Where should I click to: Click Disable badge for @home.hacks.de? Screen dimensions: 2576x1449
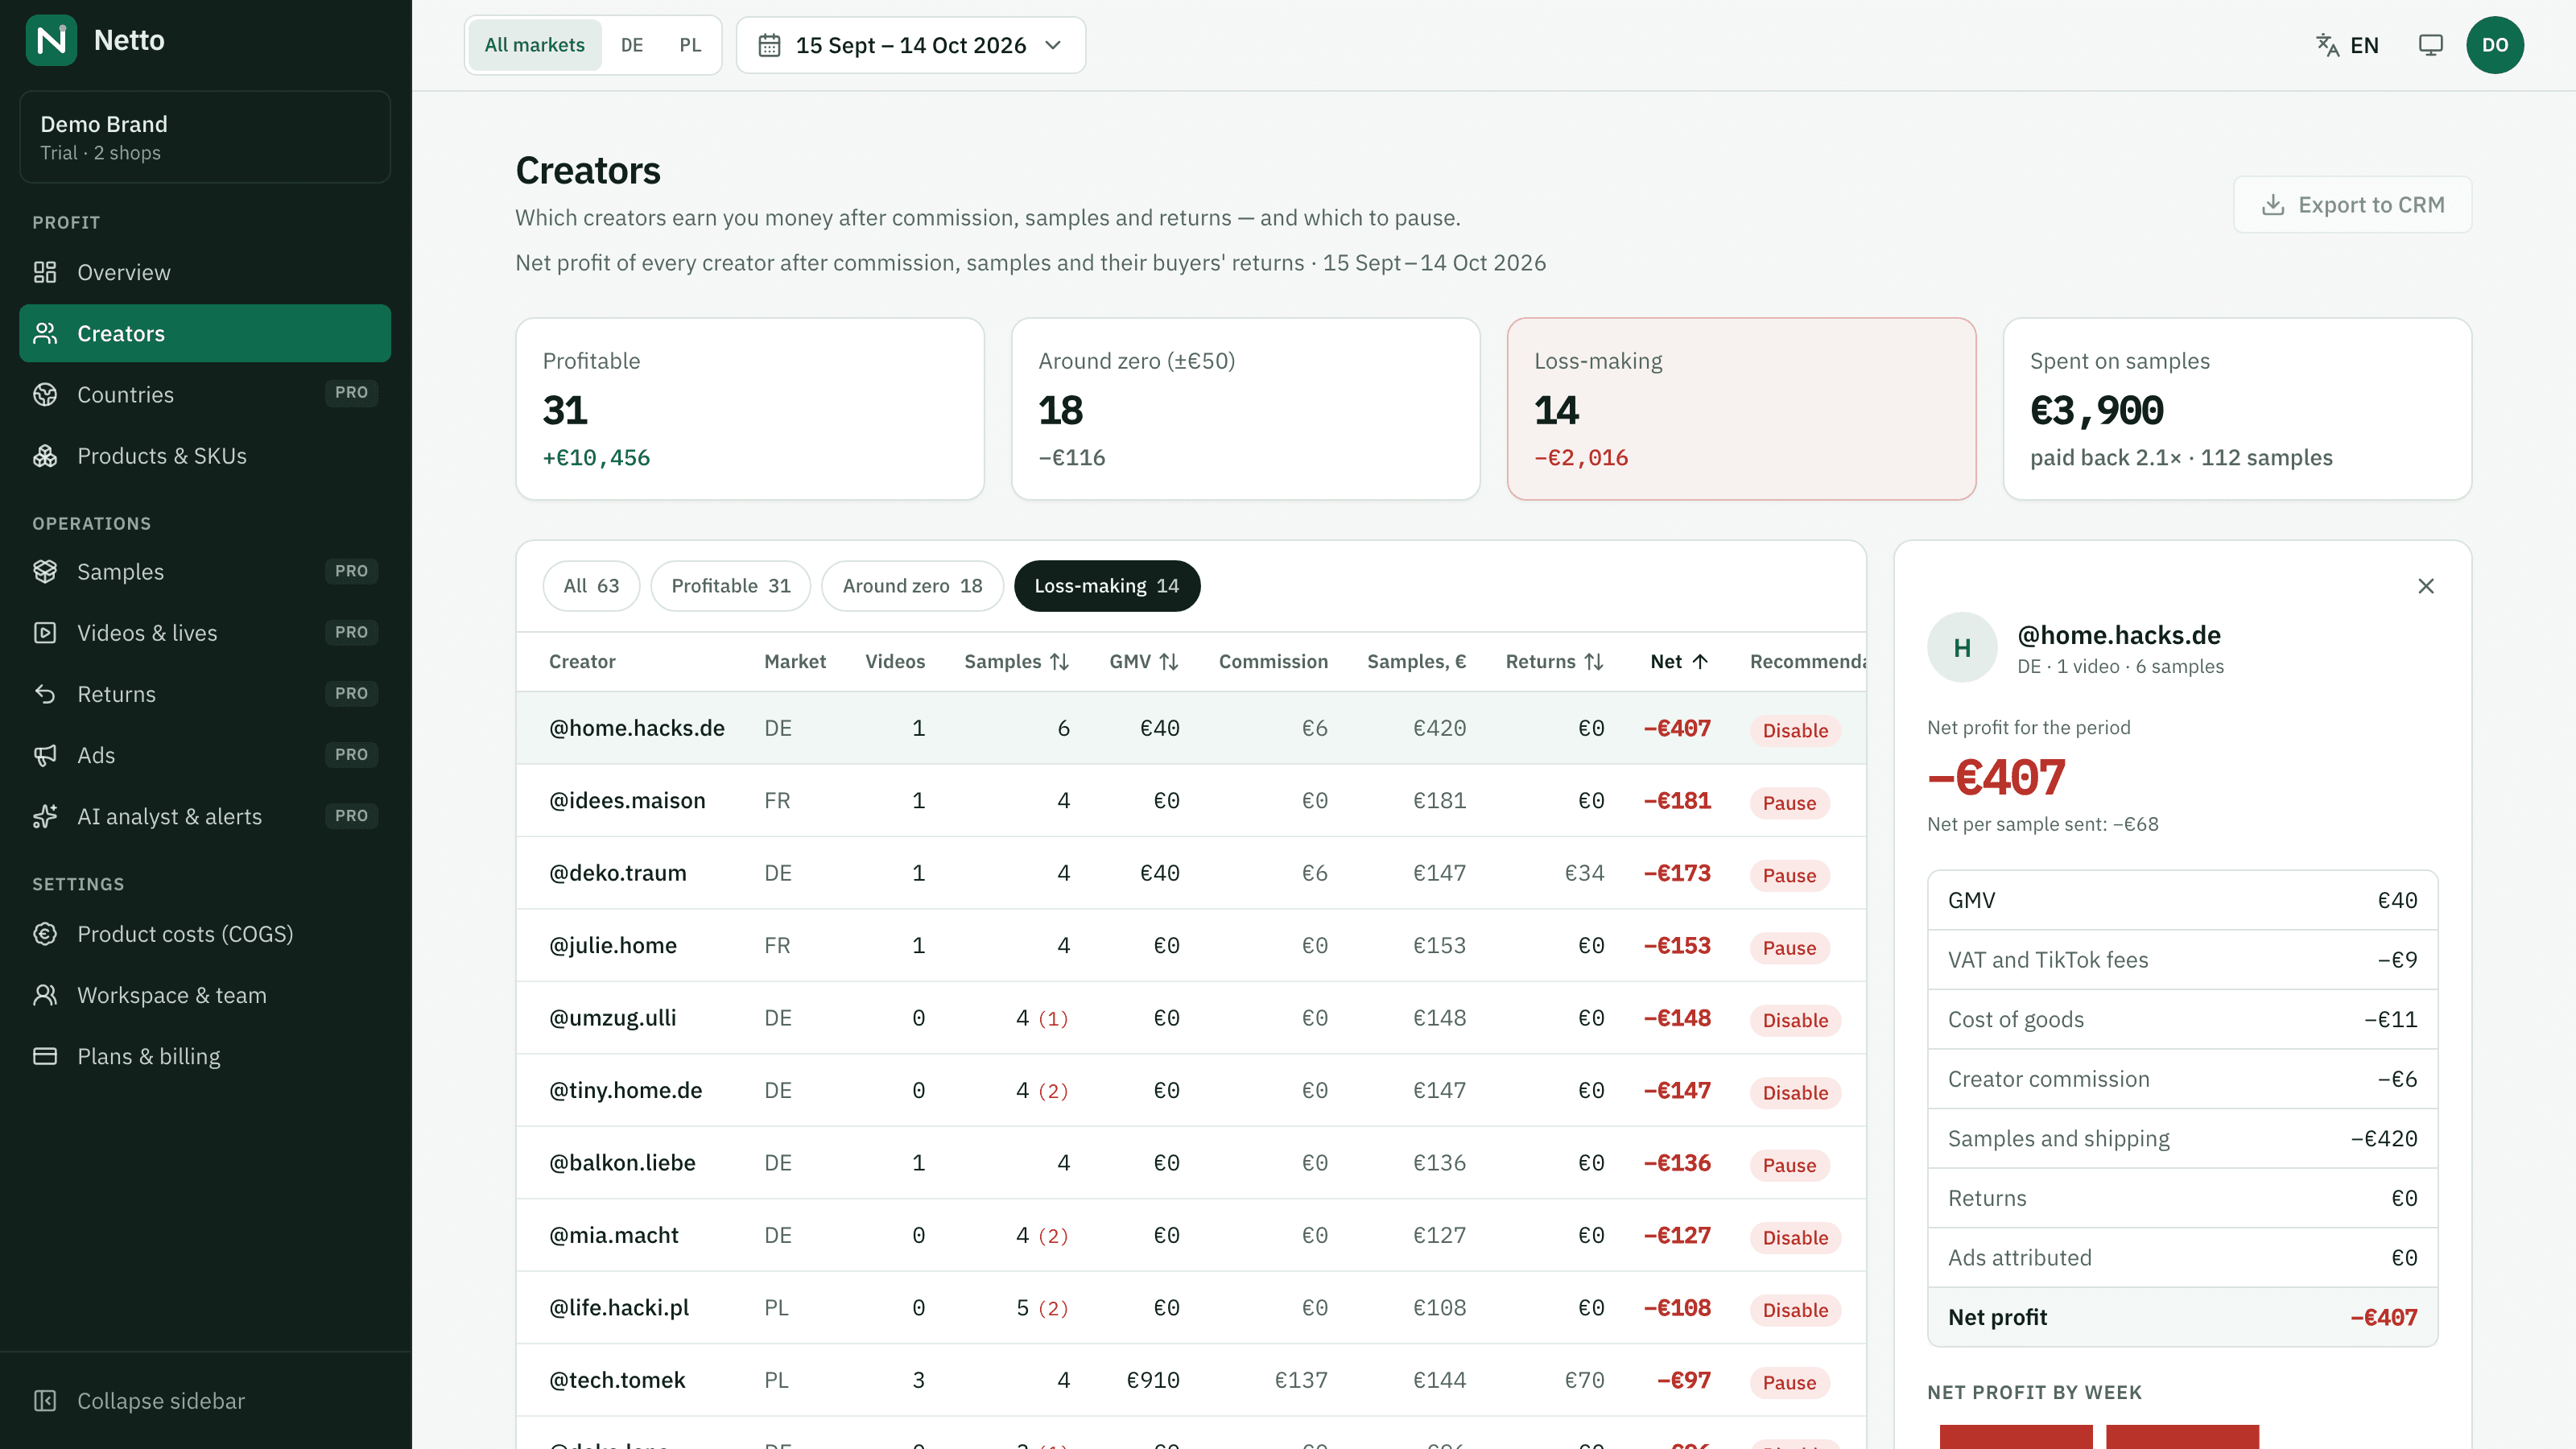tap(1795, 730)
